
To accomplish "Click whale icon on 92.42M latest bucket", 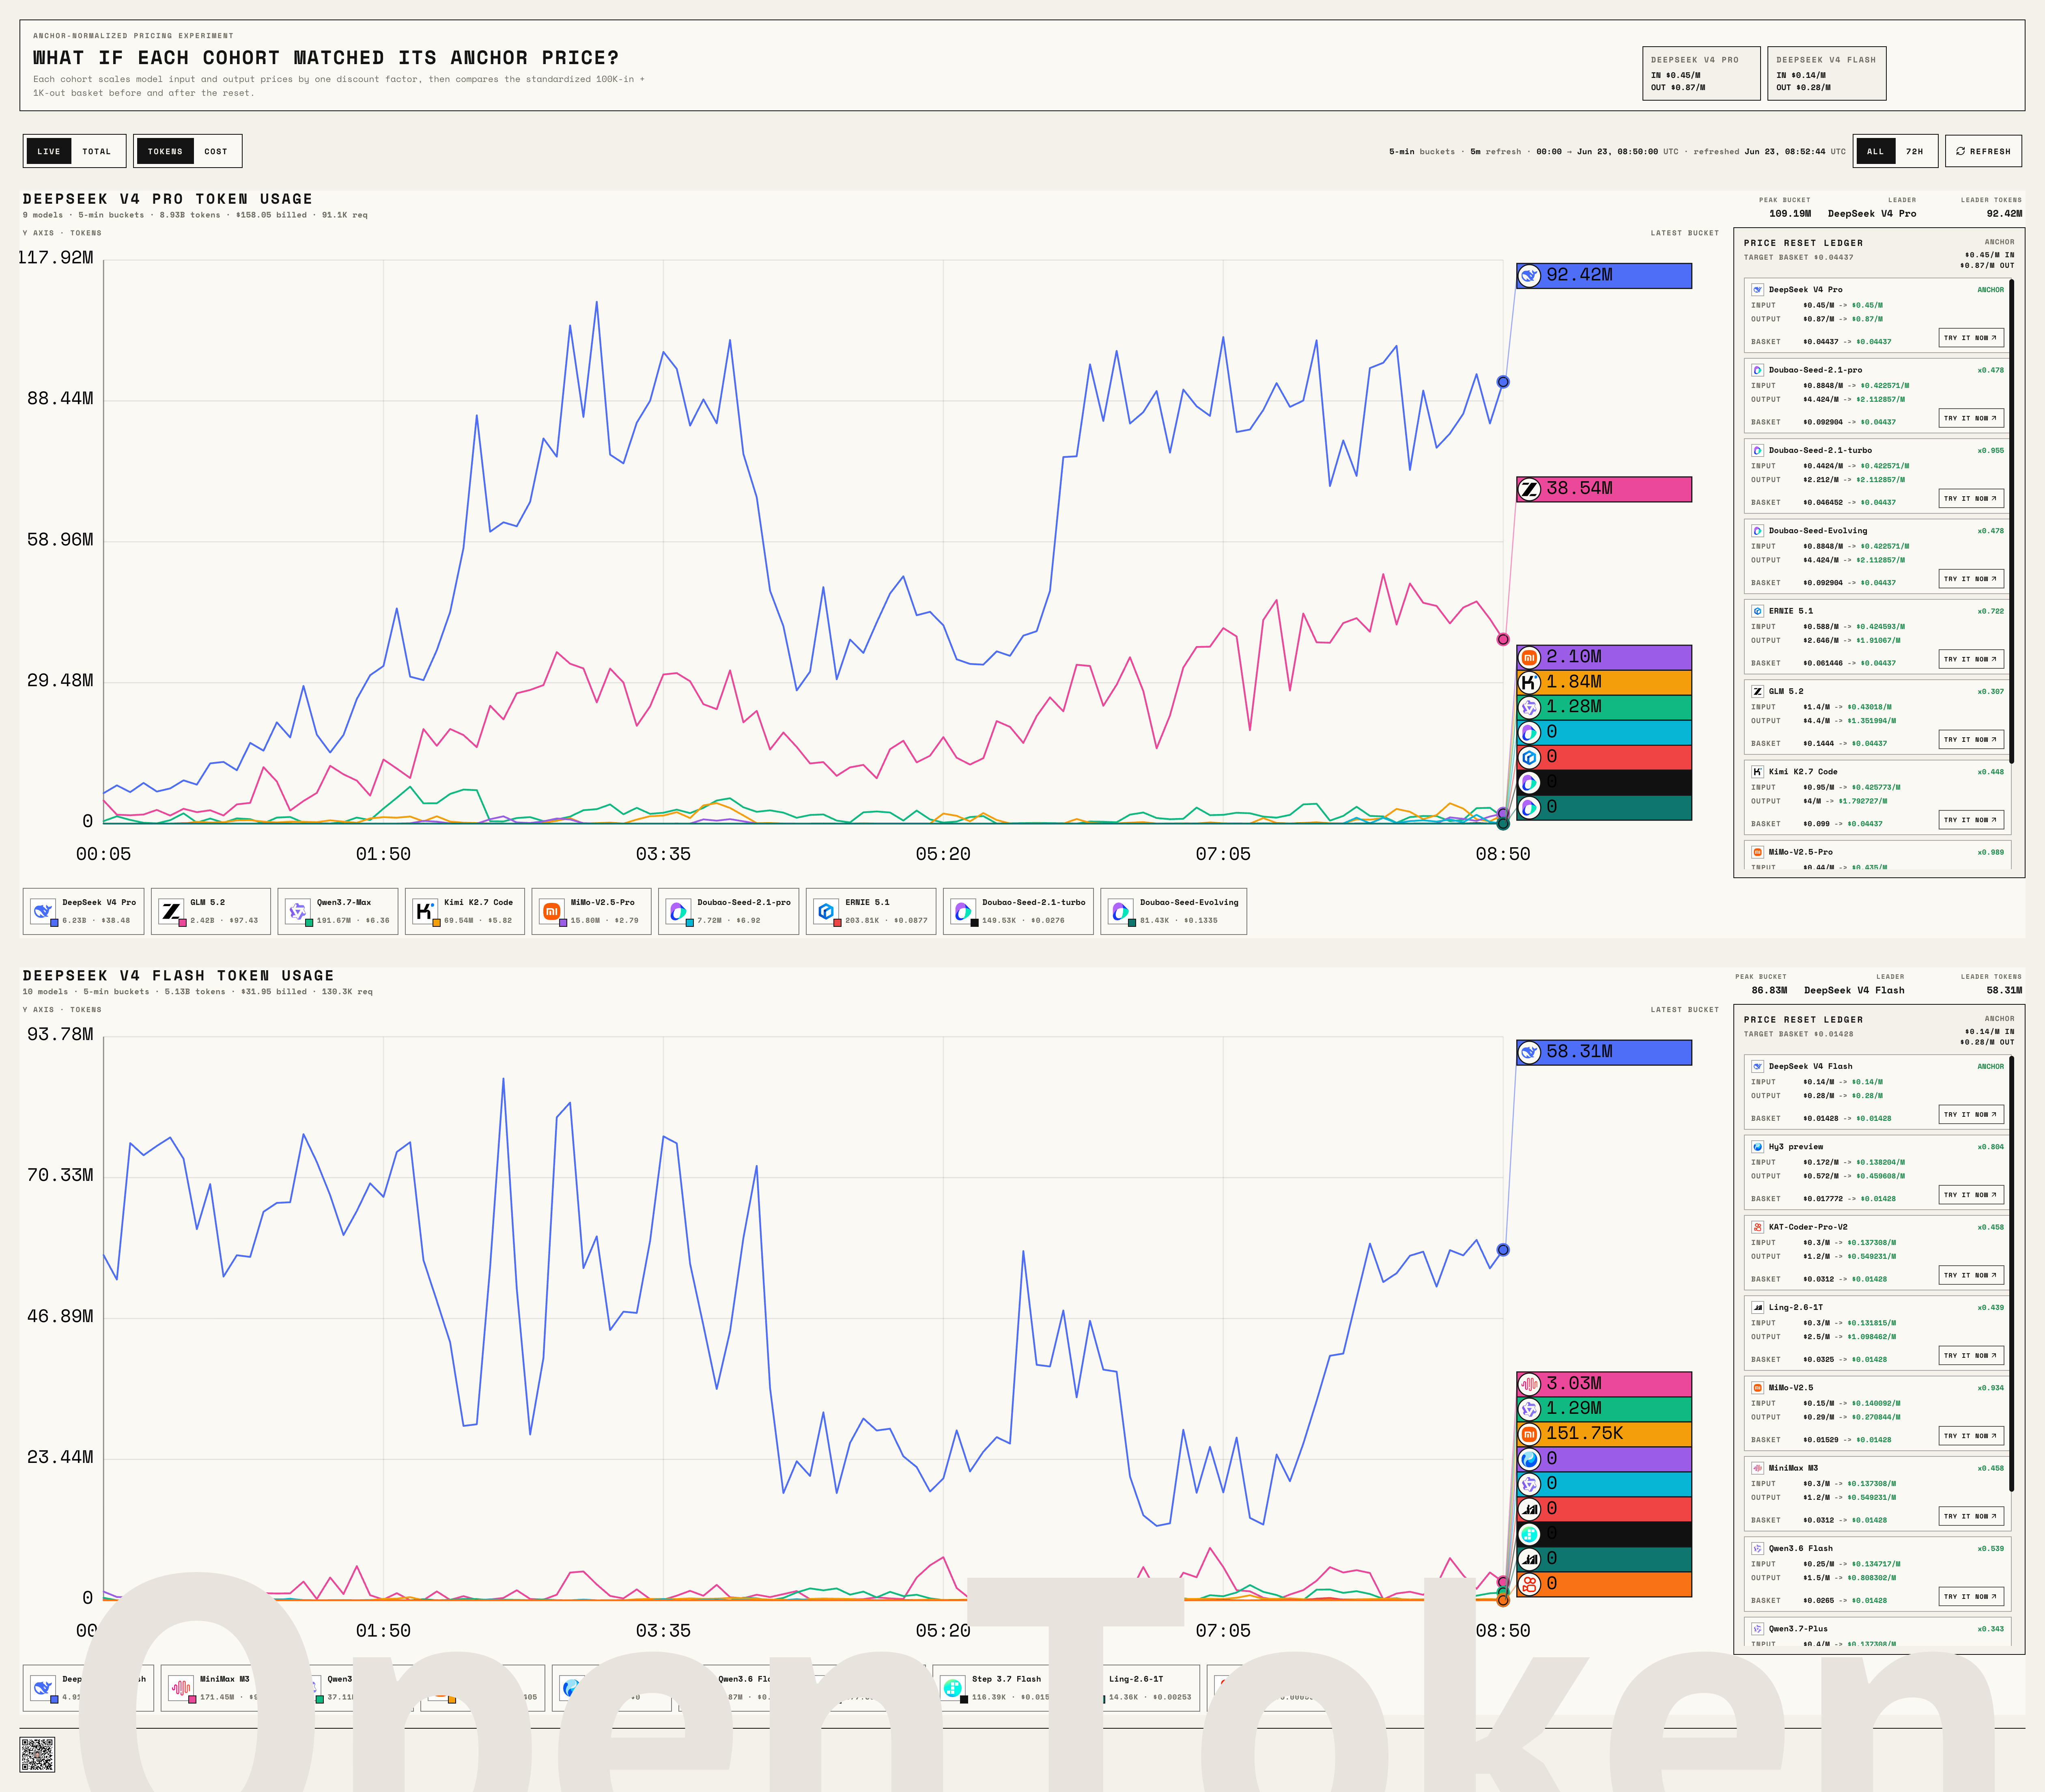I will click(1529, 276).
